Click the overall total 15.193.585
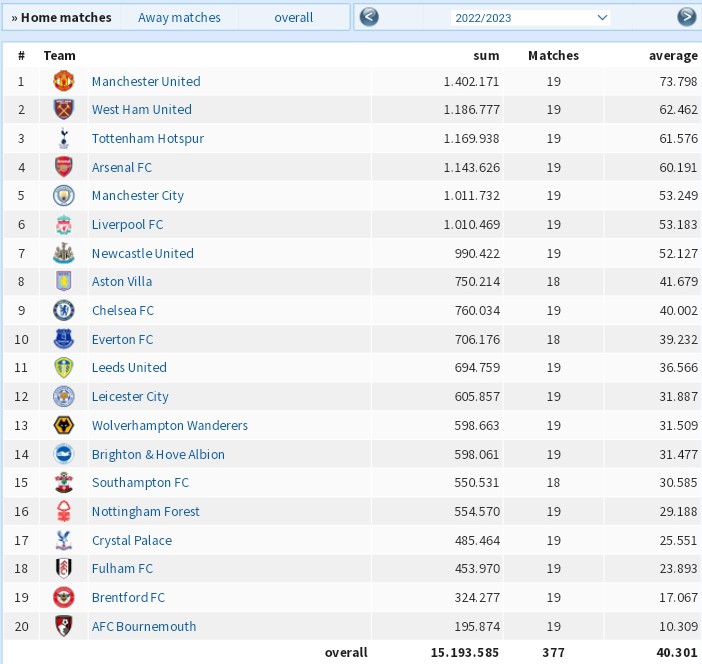The image size is (702, 664). click(x=465, y=652)
